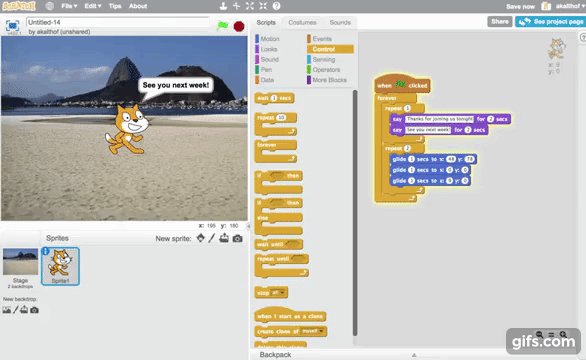Open the akalthof account dropdown
This screenshot has width=586, height=360.
click(571, 6)
